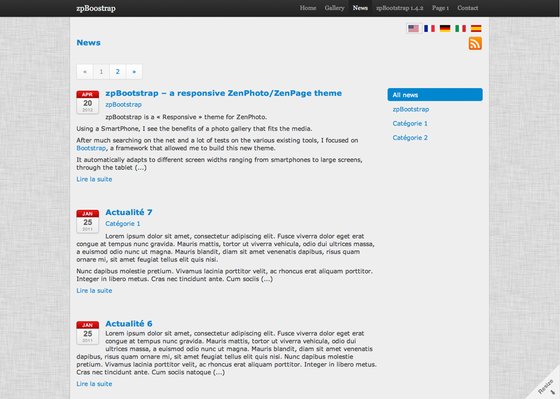Image resolution: width=560 pixels, height=399 pixels.
Task: Click the previous page « pagination arrow
Action: [x=85, y=71]
